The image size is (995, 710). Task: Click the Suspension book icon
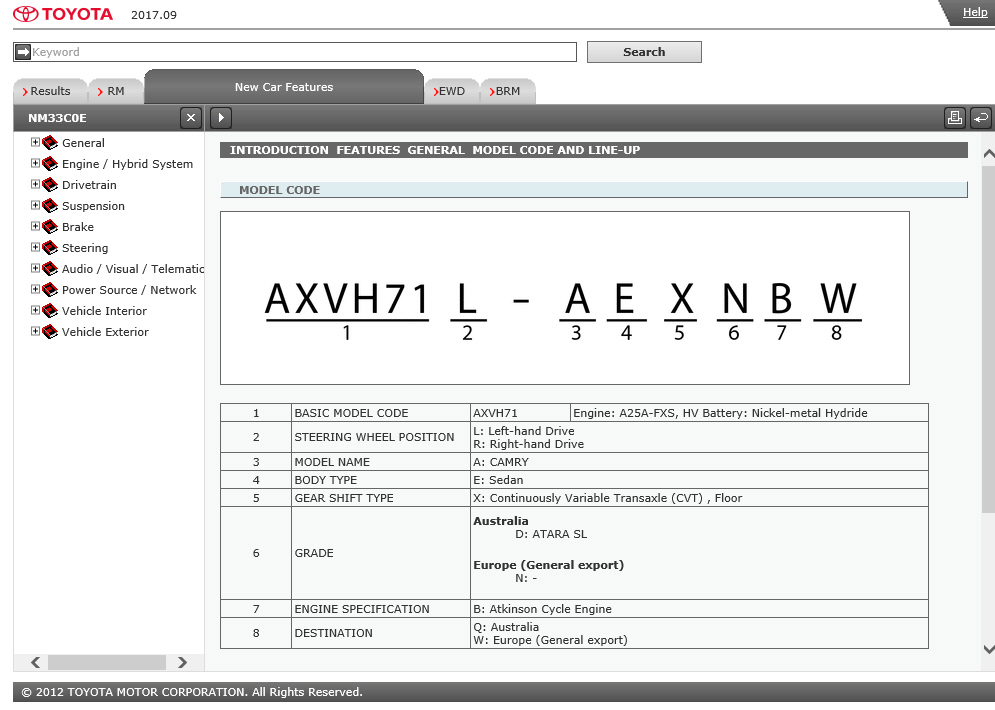50,206
